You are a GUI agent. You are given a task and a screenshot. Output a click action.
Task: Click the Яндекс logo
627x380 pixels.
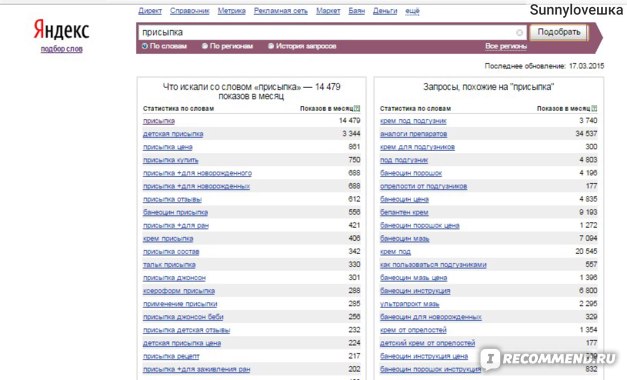pyautogui.click(x=61, y=30)
